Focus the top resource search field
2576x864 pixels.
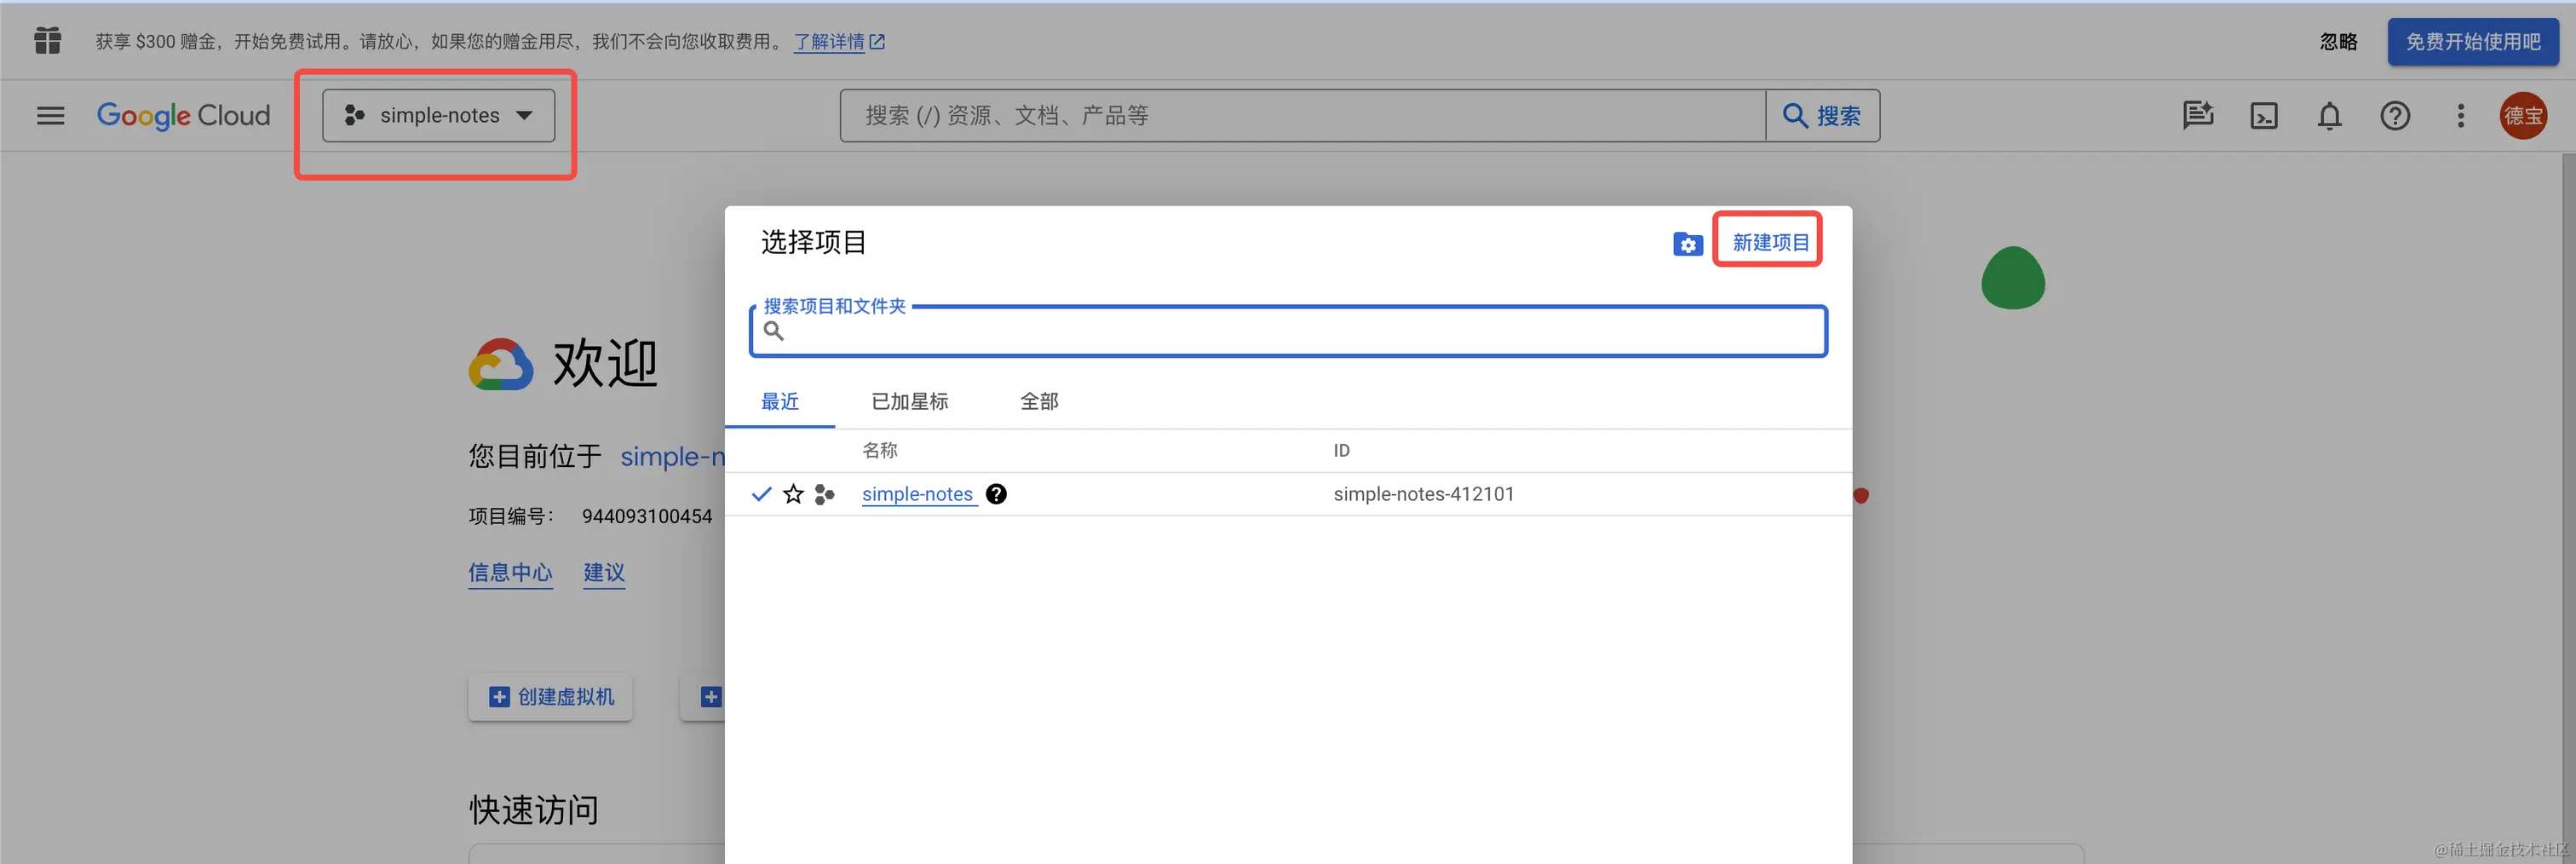[x=1302, y=116]
